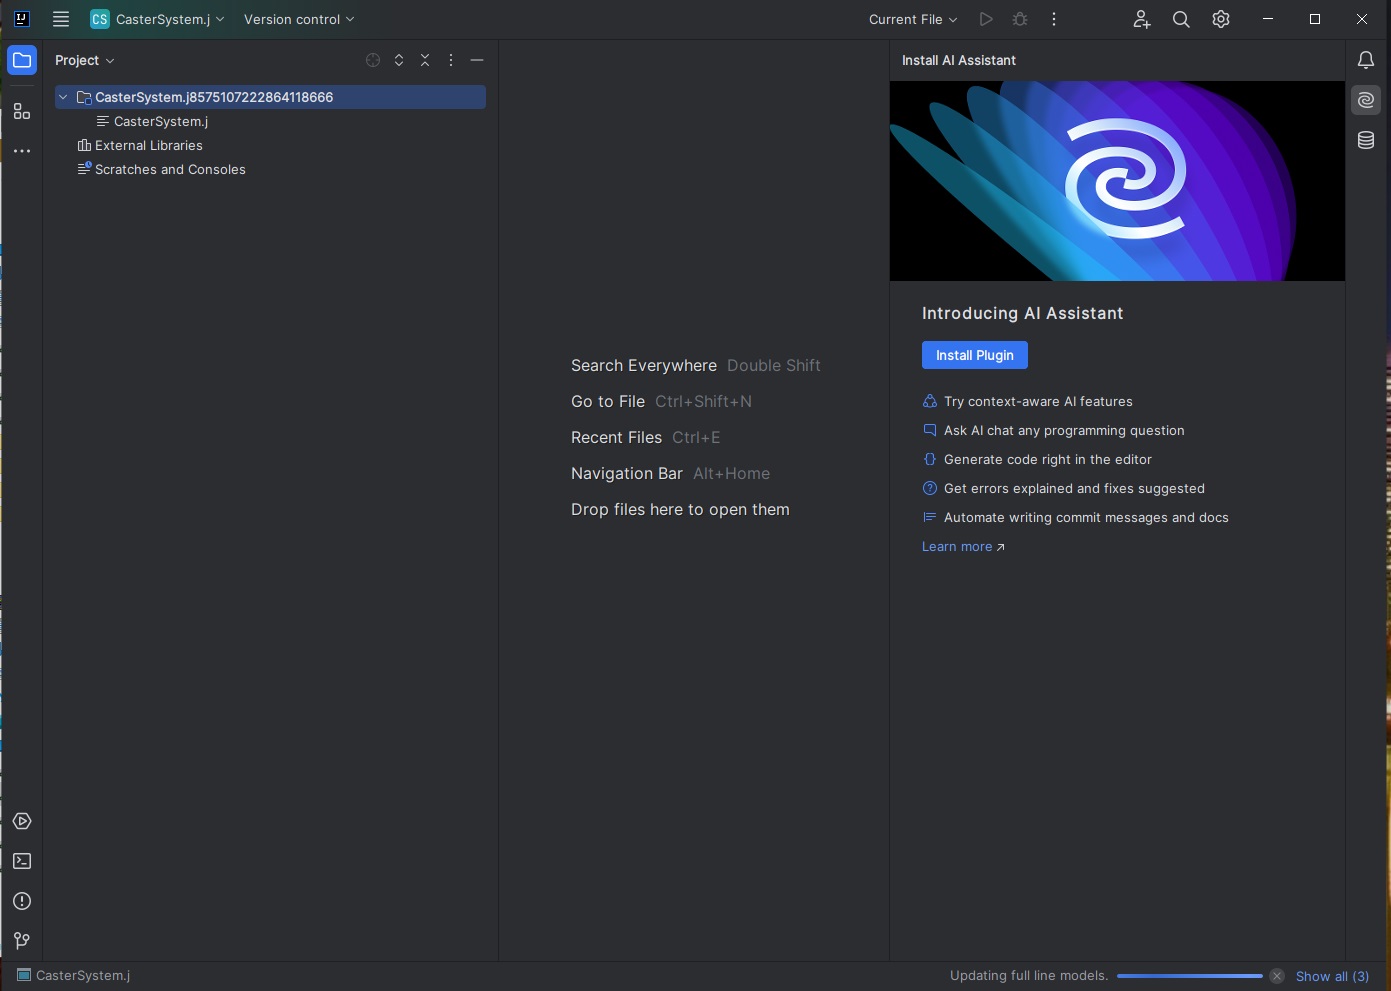
Task: Start debugging with the bug icon
Action: point(1020,19)
